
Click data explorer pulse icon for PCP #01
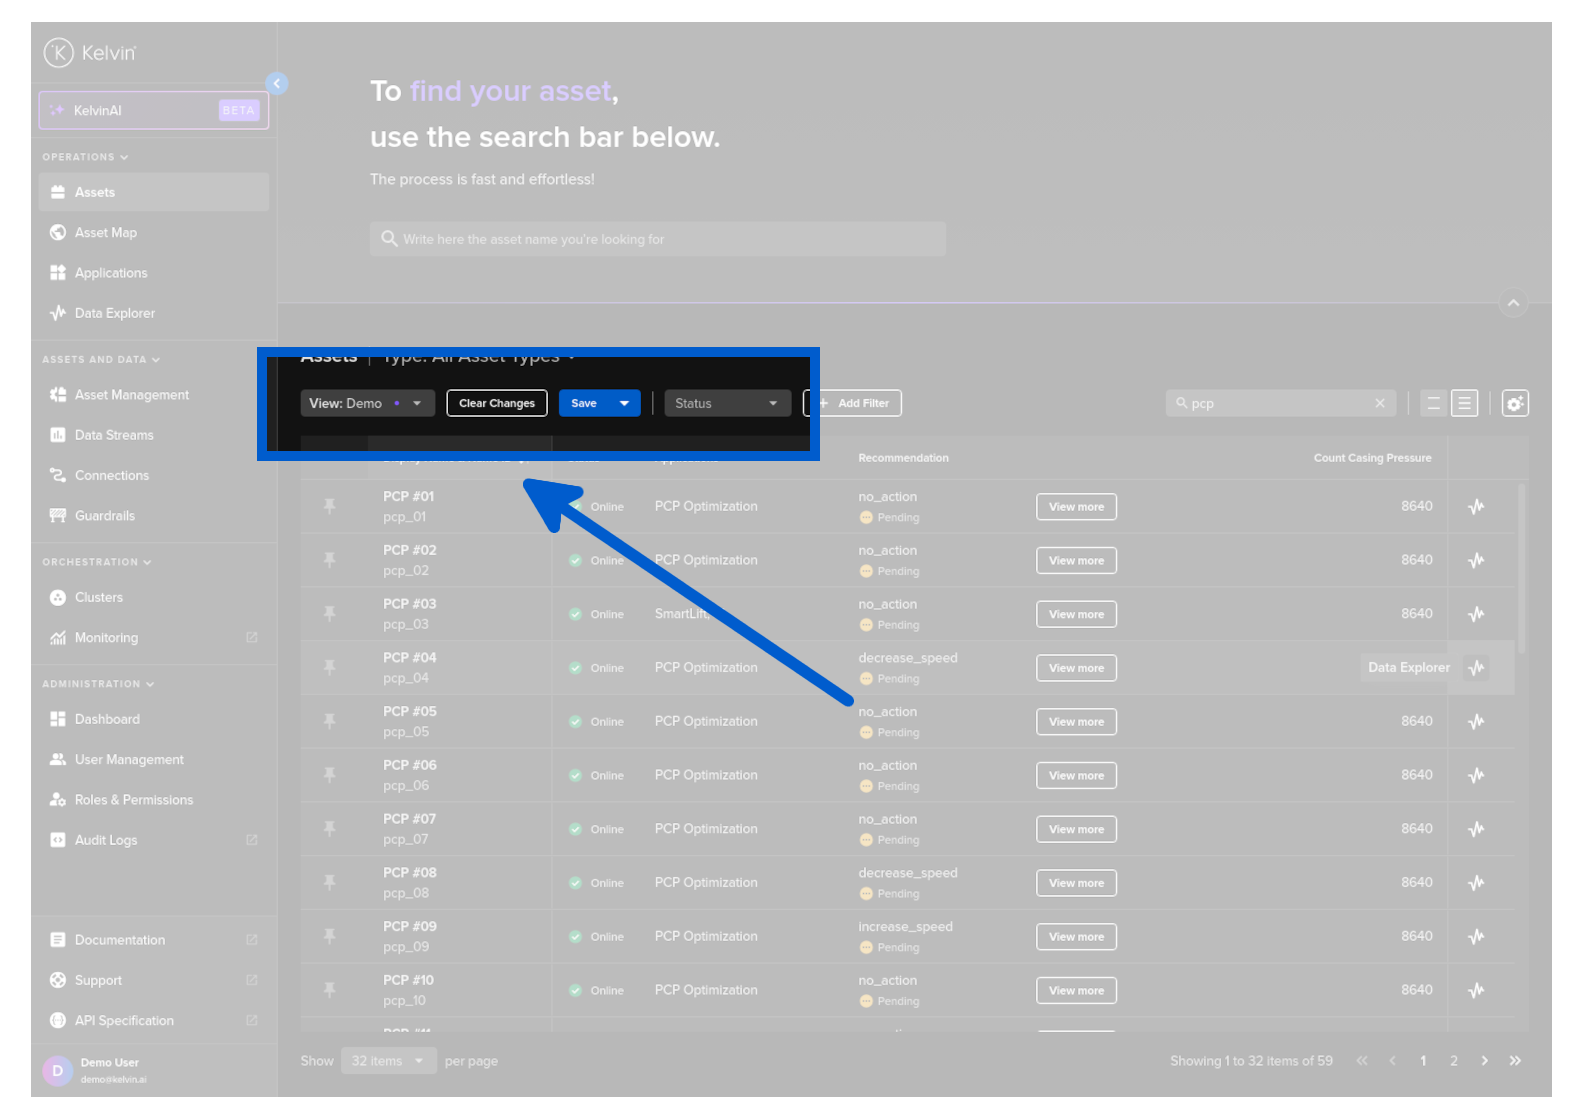coord(1476,506)
